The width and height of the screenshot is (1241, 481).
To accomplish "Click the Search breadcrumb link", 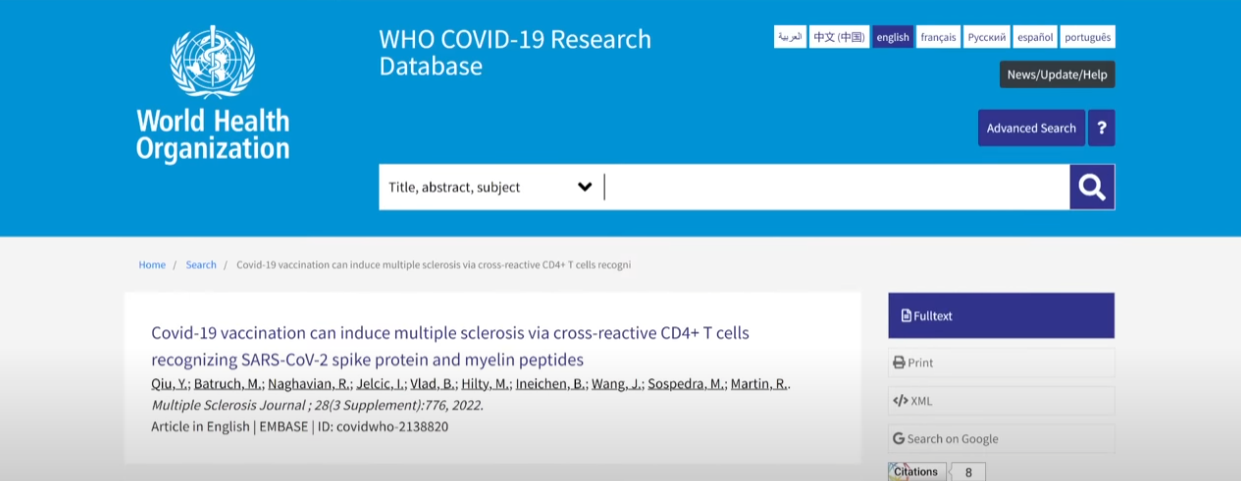I will pos(201,265).
